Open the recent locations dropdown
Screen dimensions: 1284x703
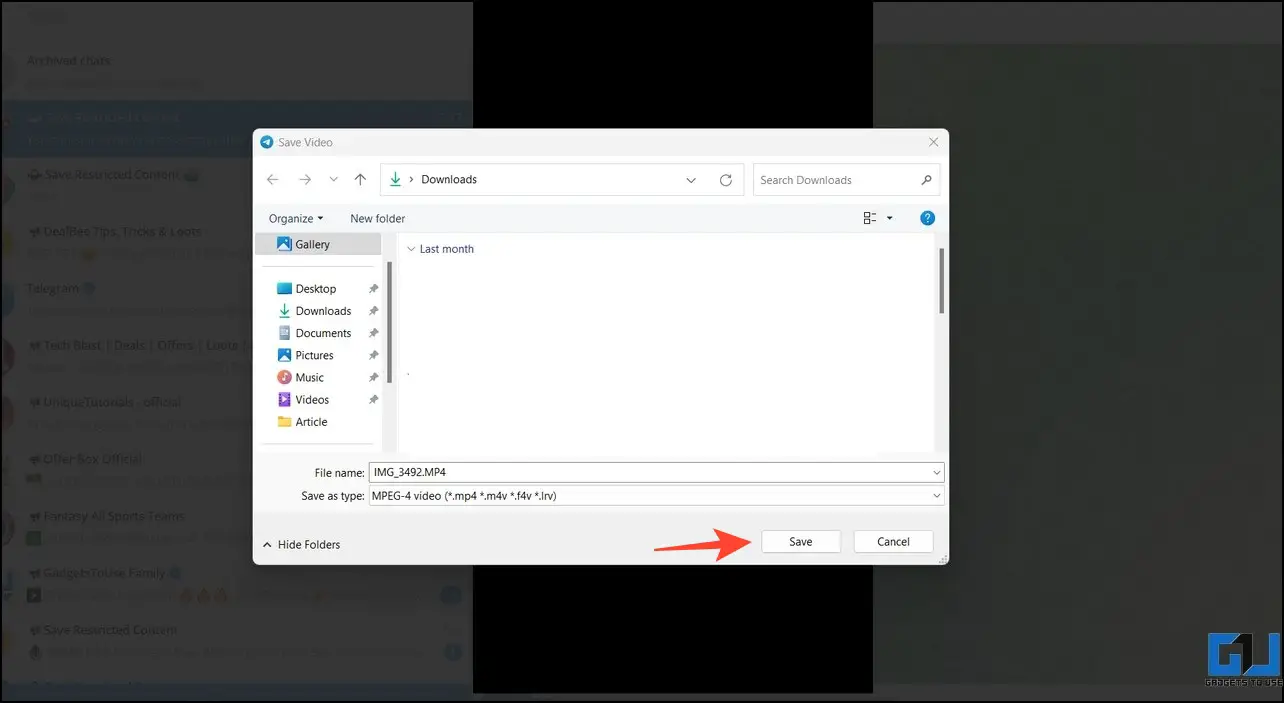[334, 180]
